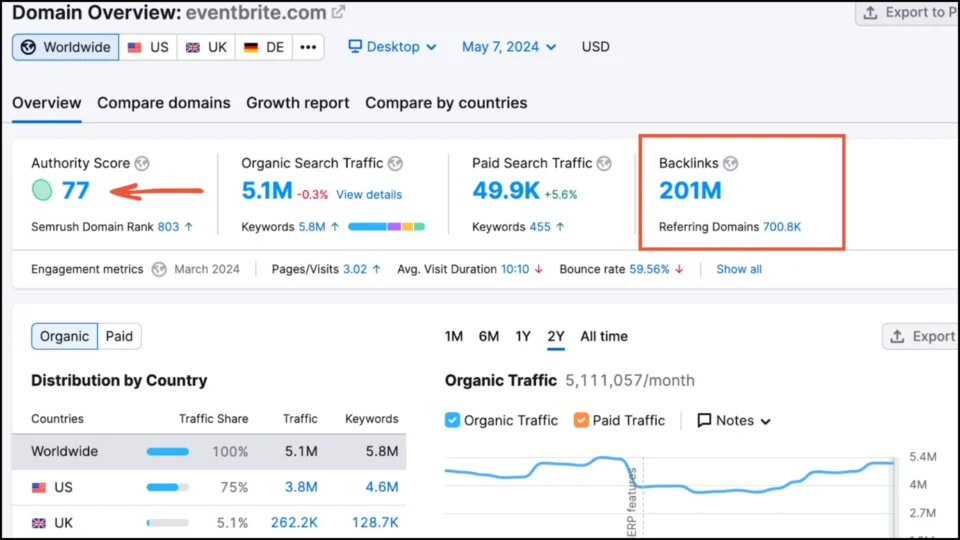Click the USD currency selector
This screenshot has width=960, height=540.
pos(595,47)
